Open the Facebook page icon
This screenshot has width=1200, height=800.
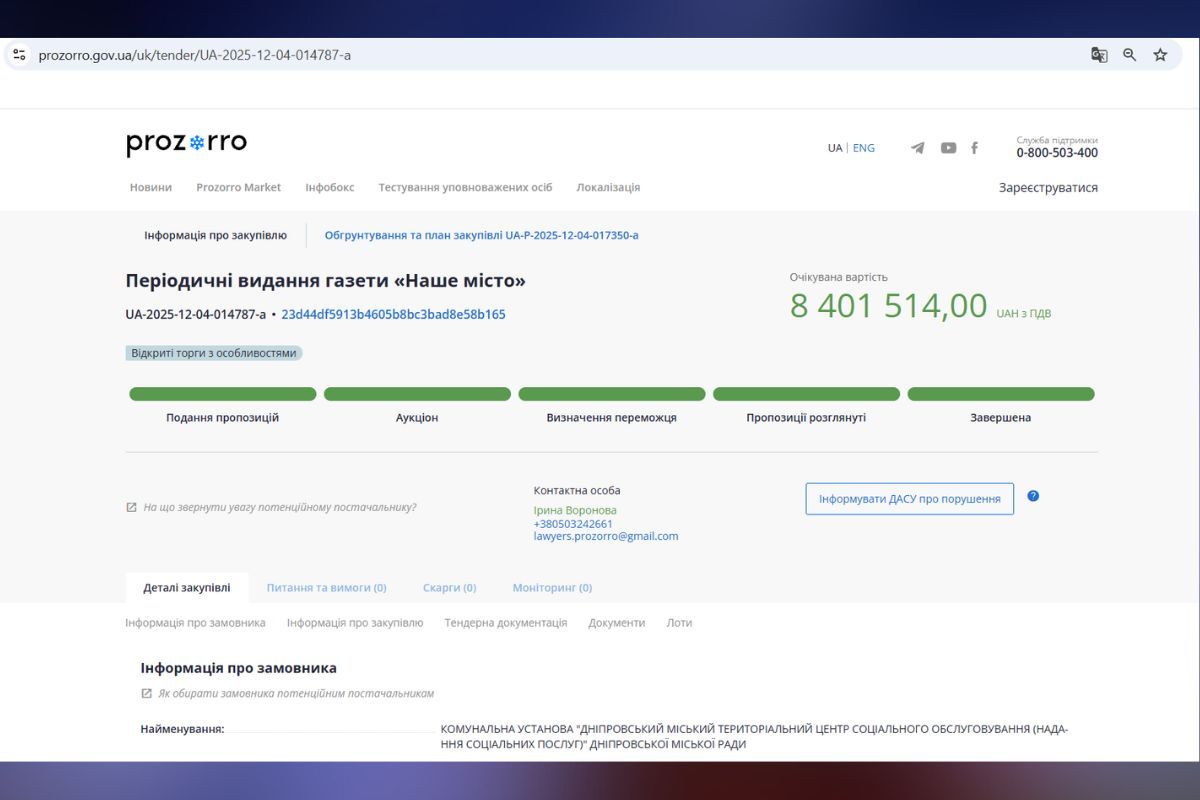click(x=974, y=148)
